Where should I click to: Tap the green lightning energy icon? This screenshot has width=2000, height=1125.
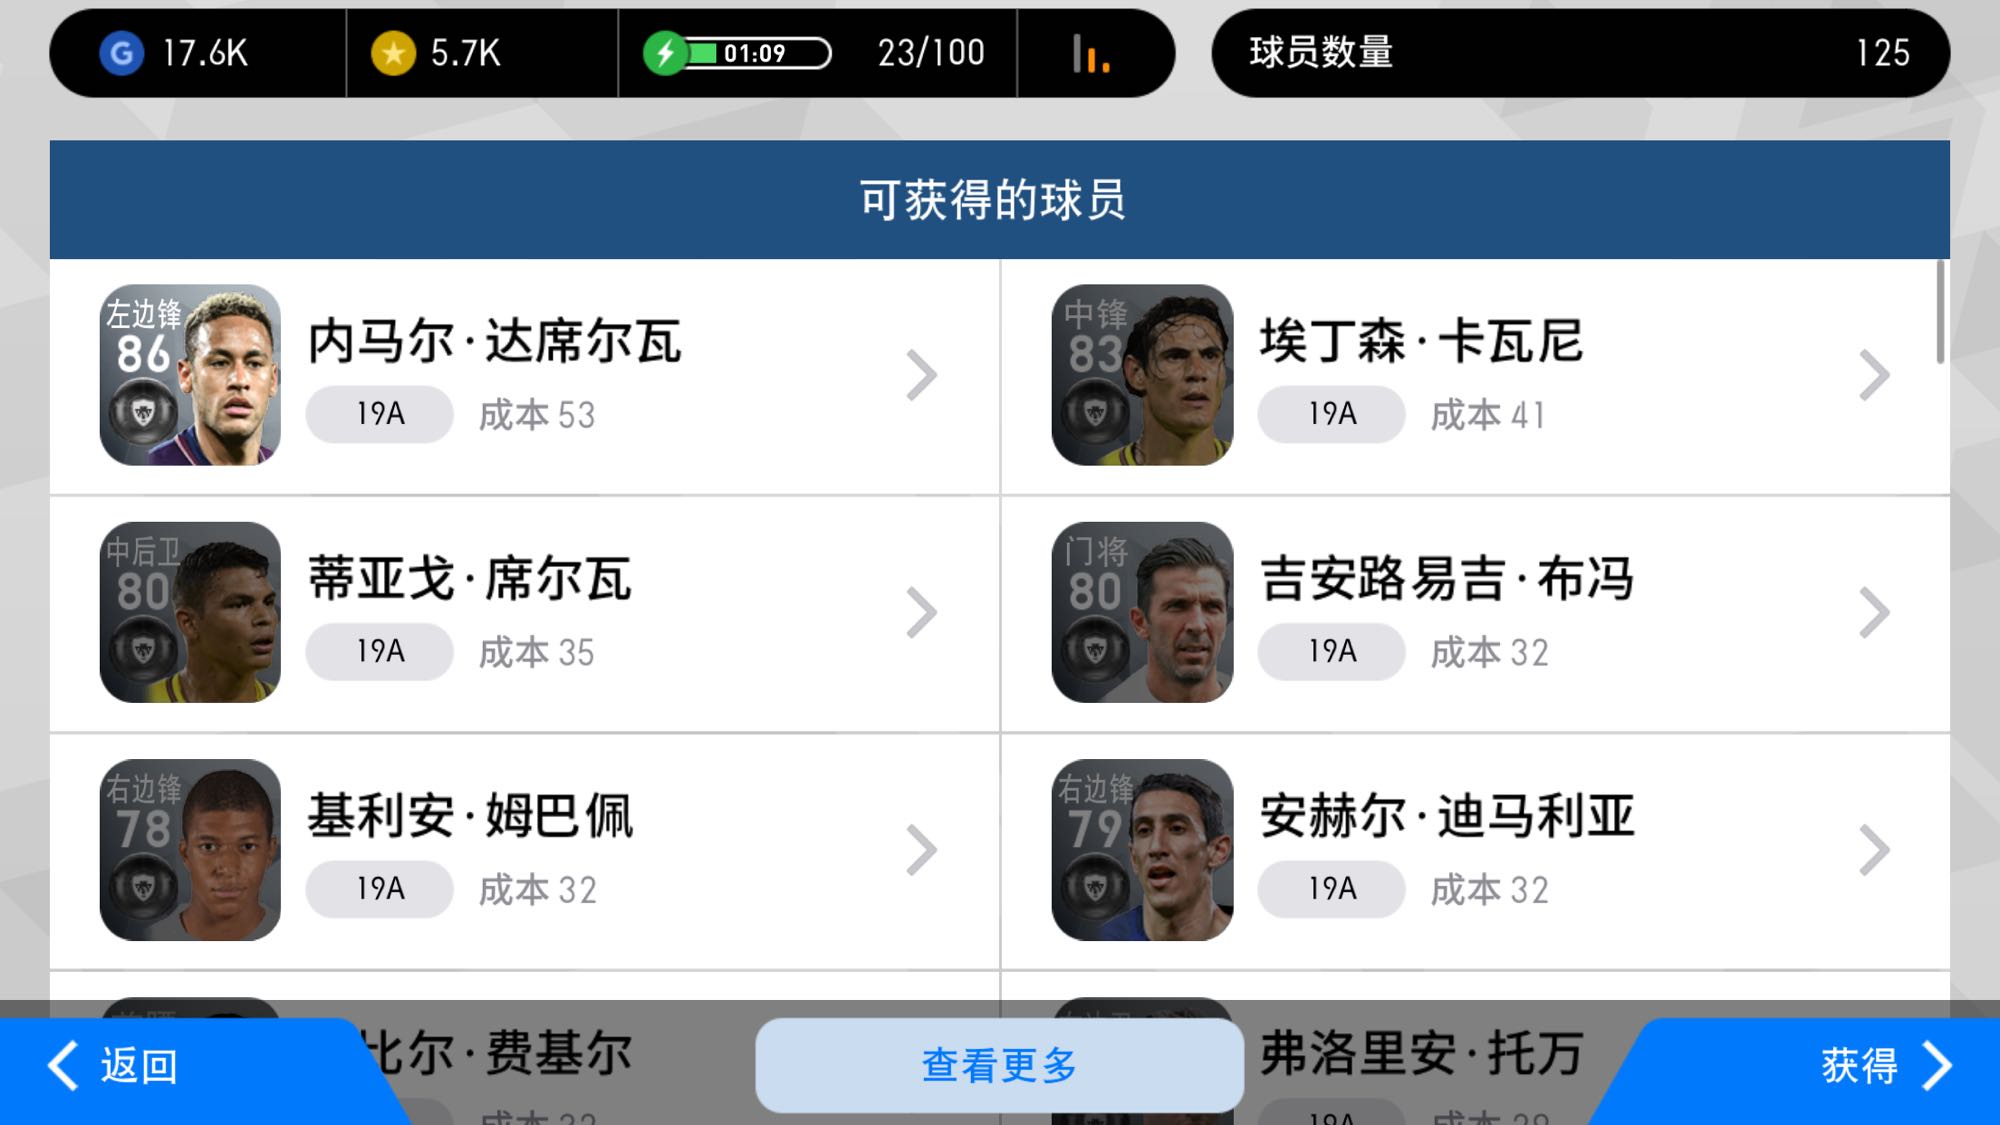coord(665,53)
